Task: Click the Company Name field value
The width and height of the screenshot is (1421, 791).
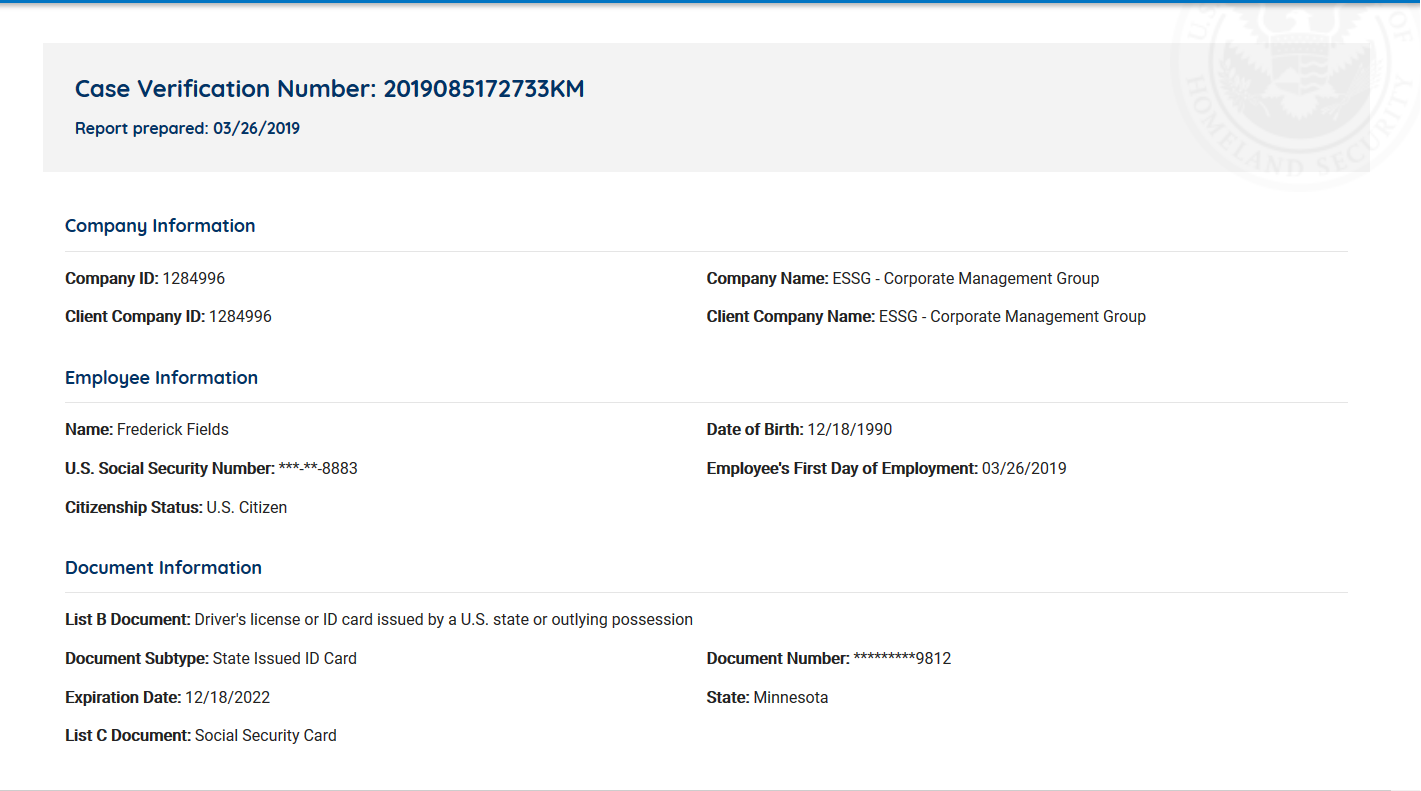Action: pyautogui.click(x=965, y=279)
